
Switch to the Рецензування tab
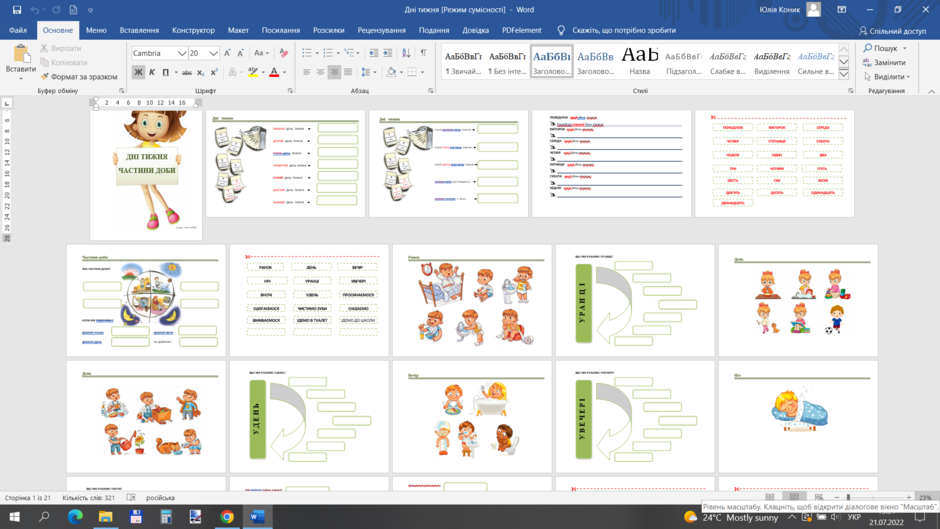[x=381, y=30]
